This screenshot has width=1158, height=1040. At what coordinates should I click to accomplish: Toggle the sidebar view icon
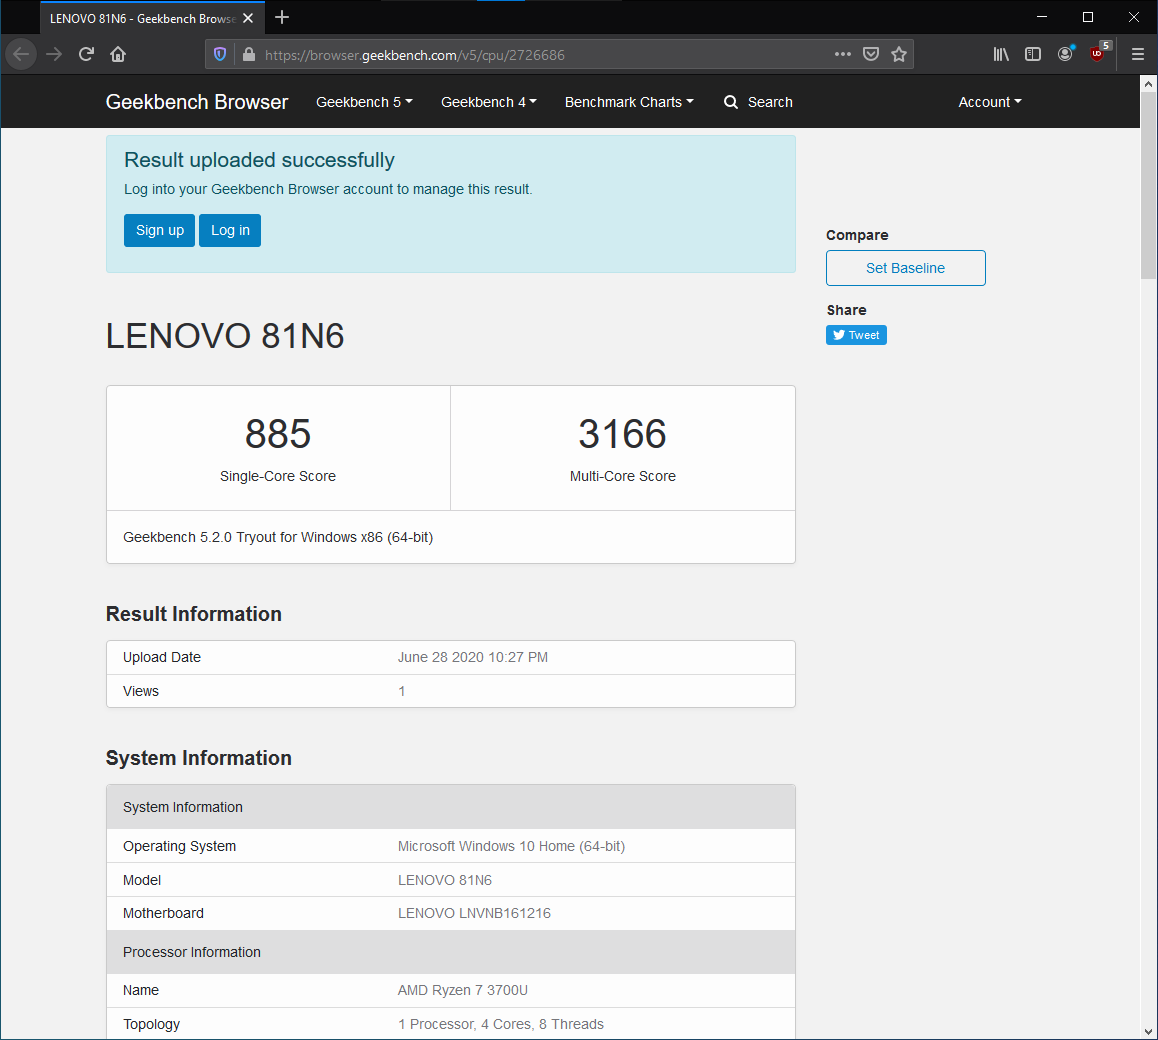[1033, 54]
